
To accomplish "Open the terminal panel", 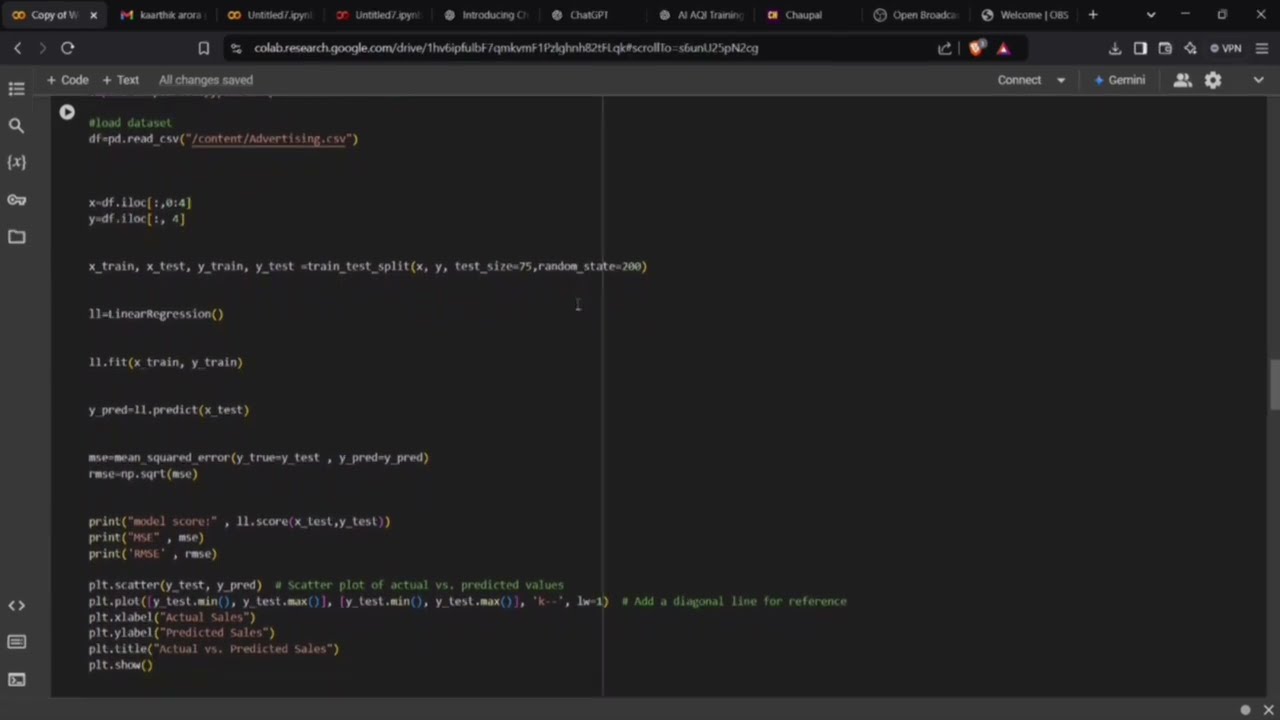I will point(16,679).
